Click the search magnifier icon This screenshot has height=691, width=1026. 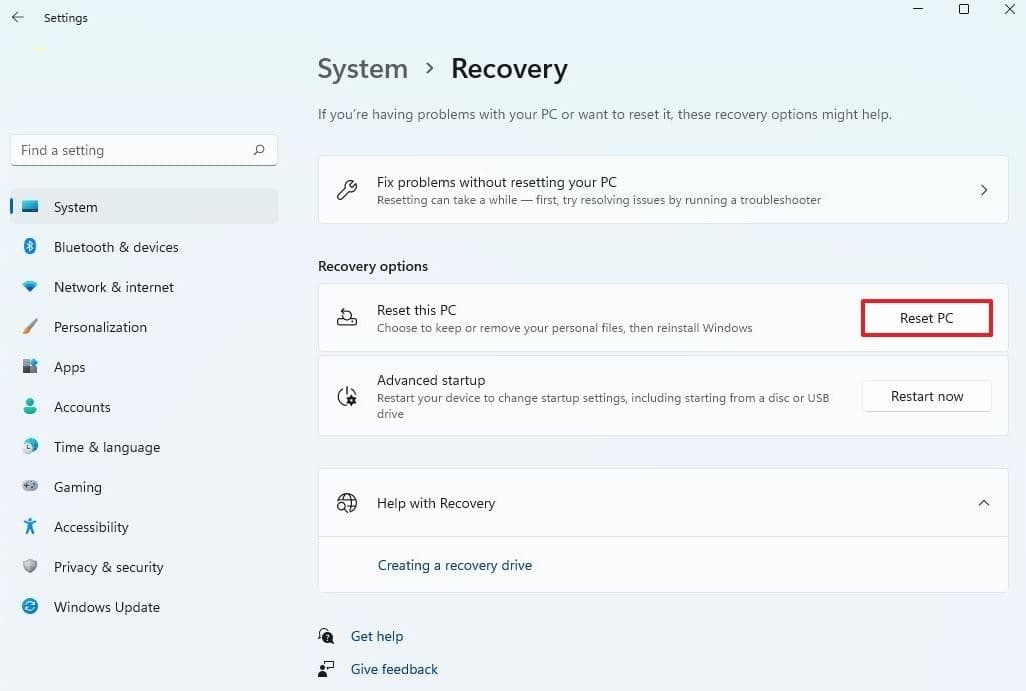pyautogui.click(x=259, y=150)
